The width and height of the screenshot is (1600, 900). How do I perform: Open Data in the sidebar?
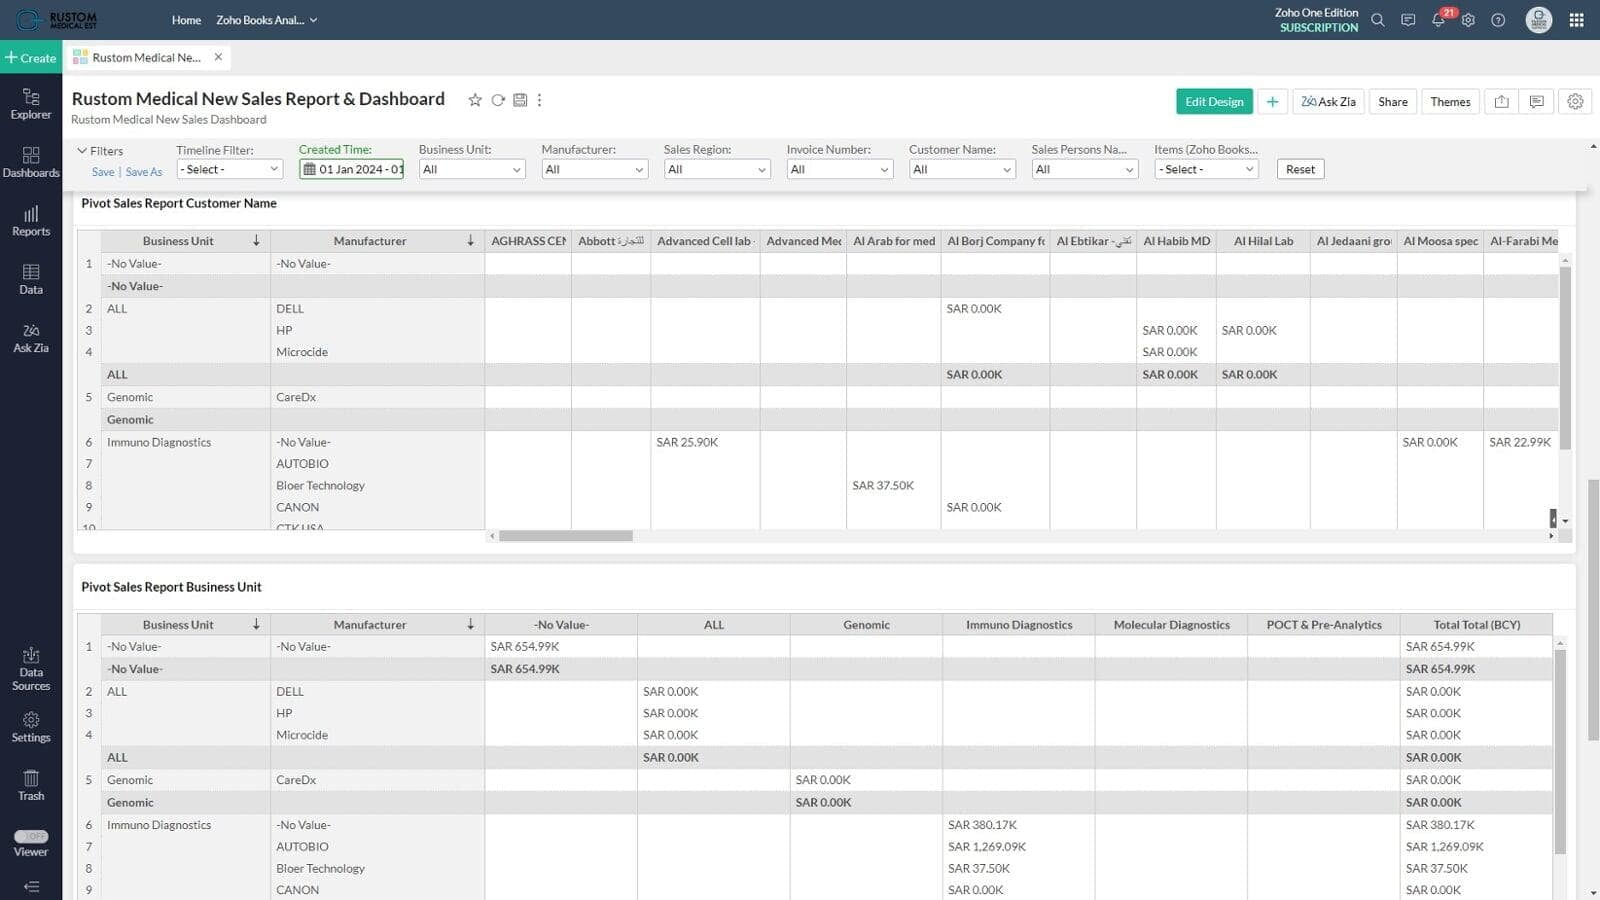[x=31, y=279]
